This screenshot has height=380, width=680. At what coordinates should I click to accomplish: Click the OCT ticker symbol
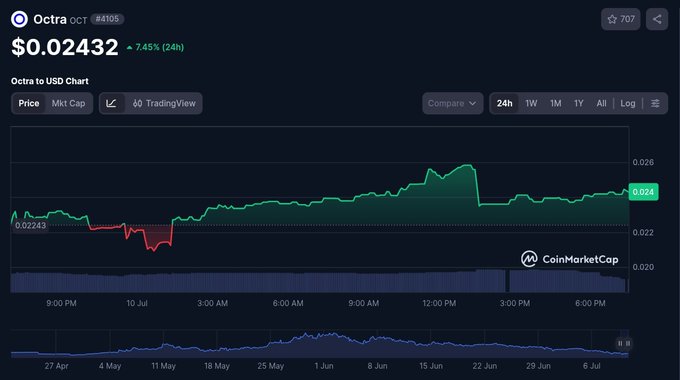(x=78, y=20)
